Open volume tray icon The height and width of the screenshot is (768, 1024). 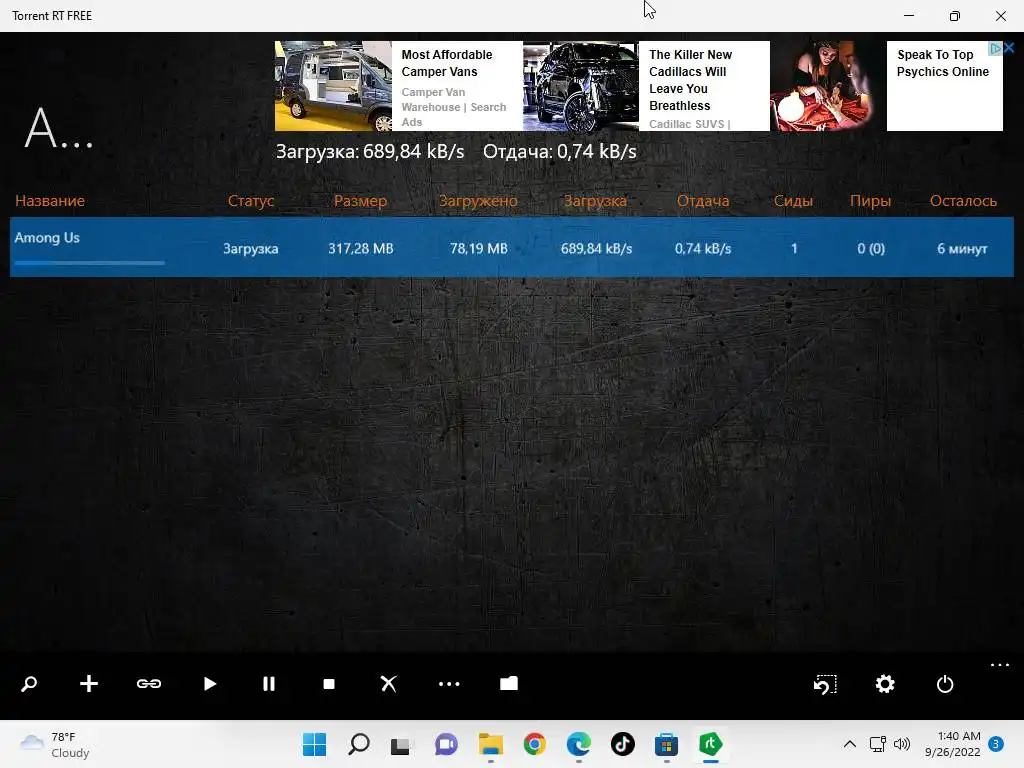click(x=902, y=744)
